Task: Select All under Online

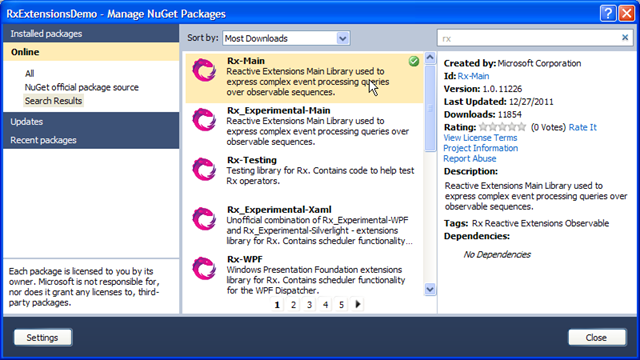Action: [29, 73]
